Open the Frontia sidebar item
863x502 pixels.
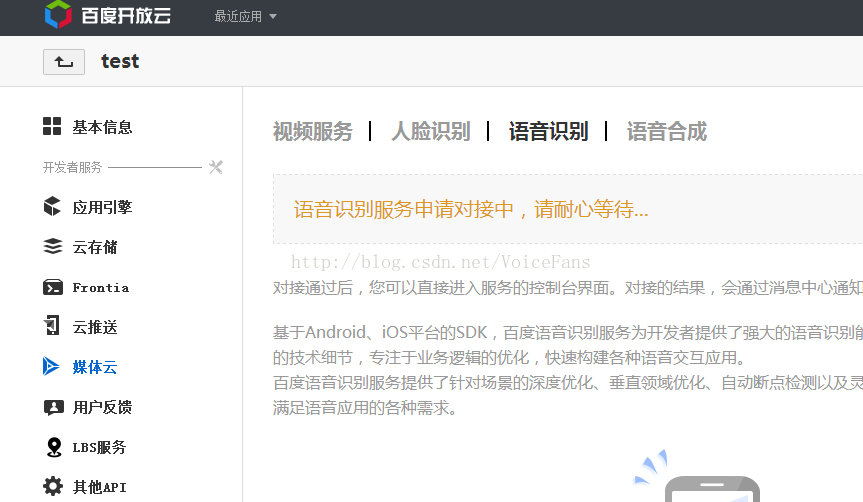point(101,288)
